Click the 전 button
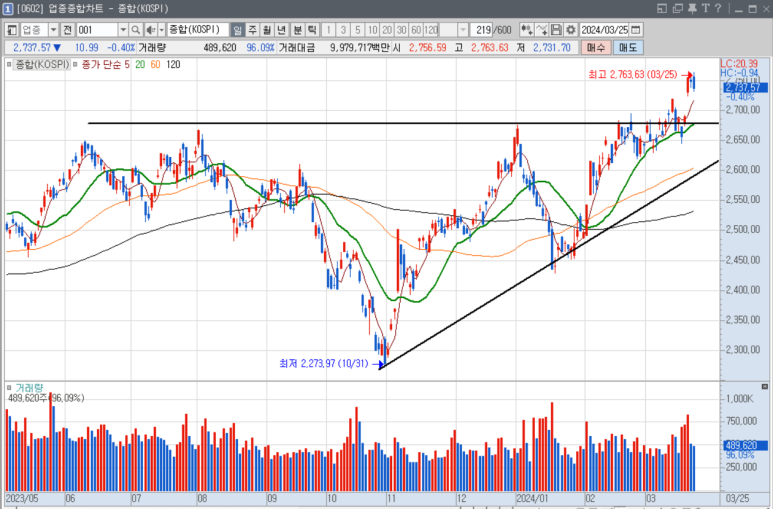773x509 pixels. coord(68,30)
